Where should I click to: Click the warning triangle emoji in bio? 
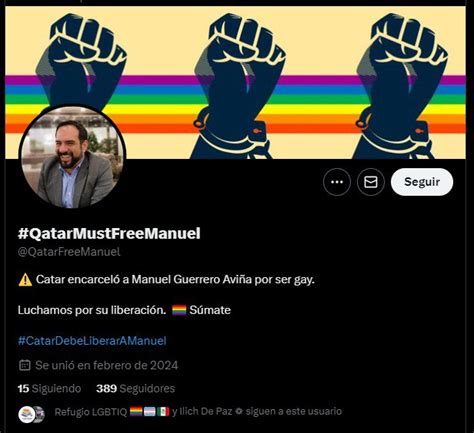[x=25, y=280]
